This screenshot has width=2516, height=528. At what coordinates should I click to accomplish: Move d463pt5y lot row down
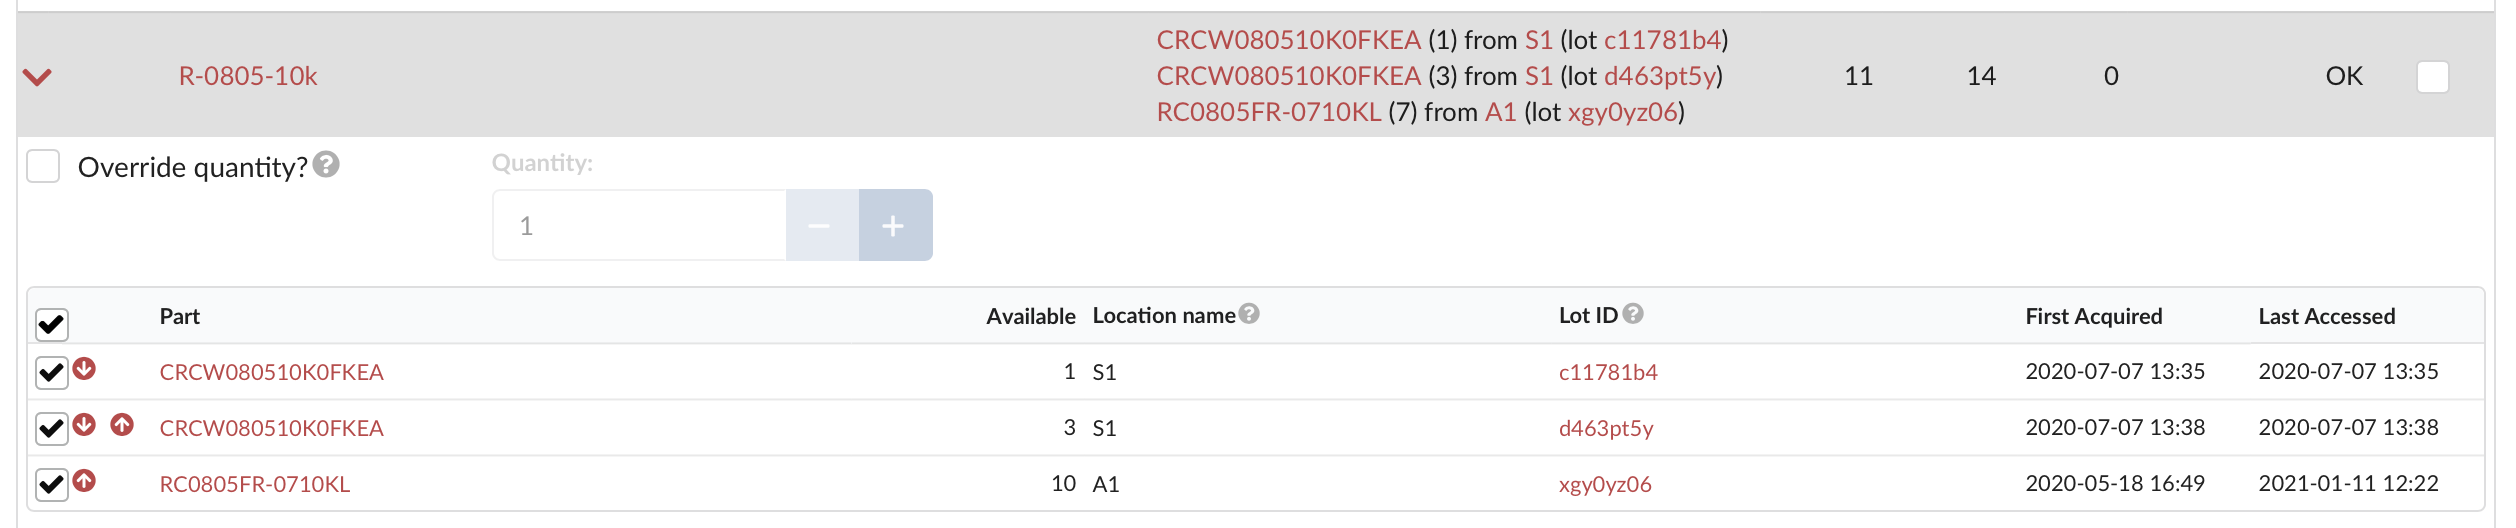[x=85, y=425]
